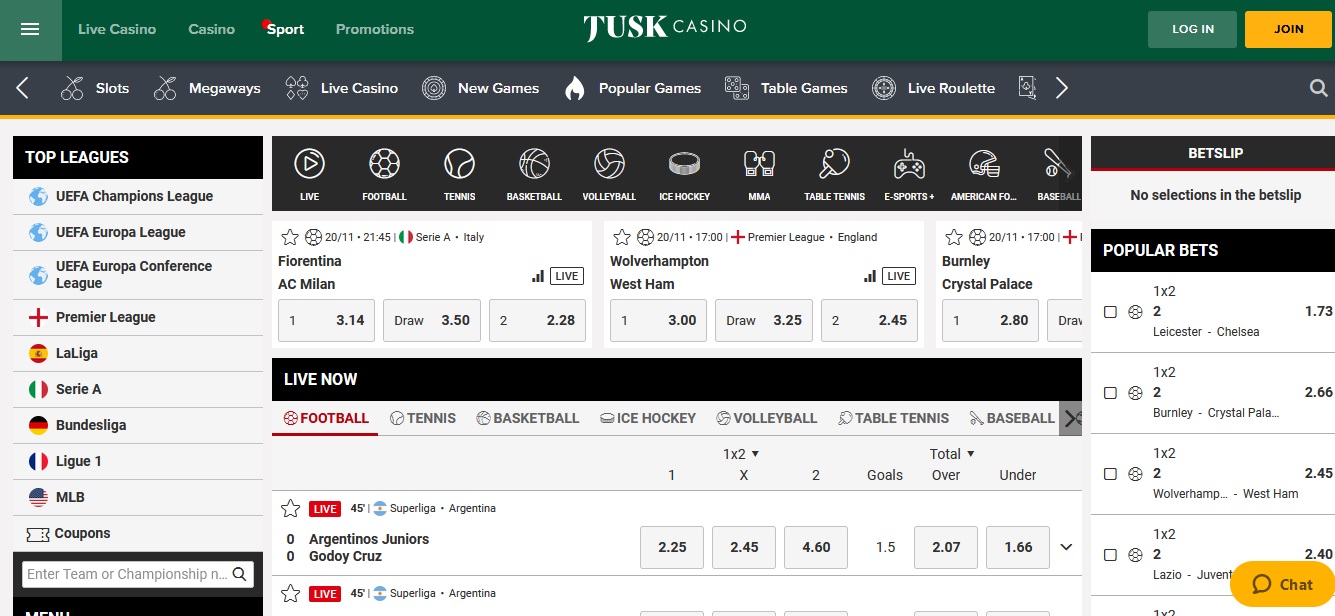This screenshot has height=616, width=1335.
Task: Bet on Draw 3.25 Wolverhampton match
Action: pyautogui.click(x=764, y=320)
